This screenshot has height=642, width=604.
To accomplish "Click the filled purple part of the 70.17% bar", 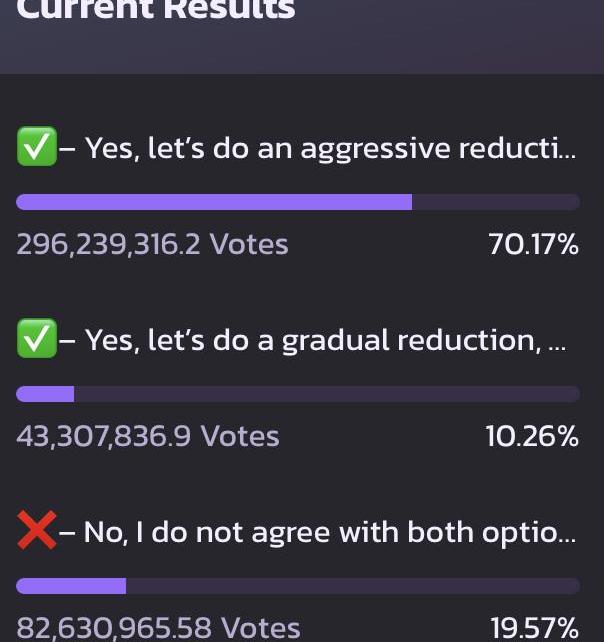I will (214, 202).
